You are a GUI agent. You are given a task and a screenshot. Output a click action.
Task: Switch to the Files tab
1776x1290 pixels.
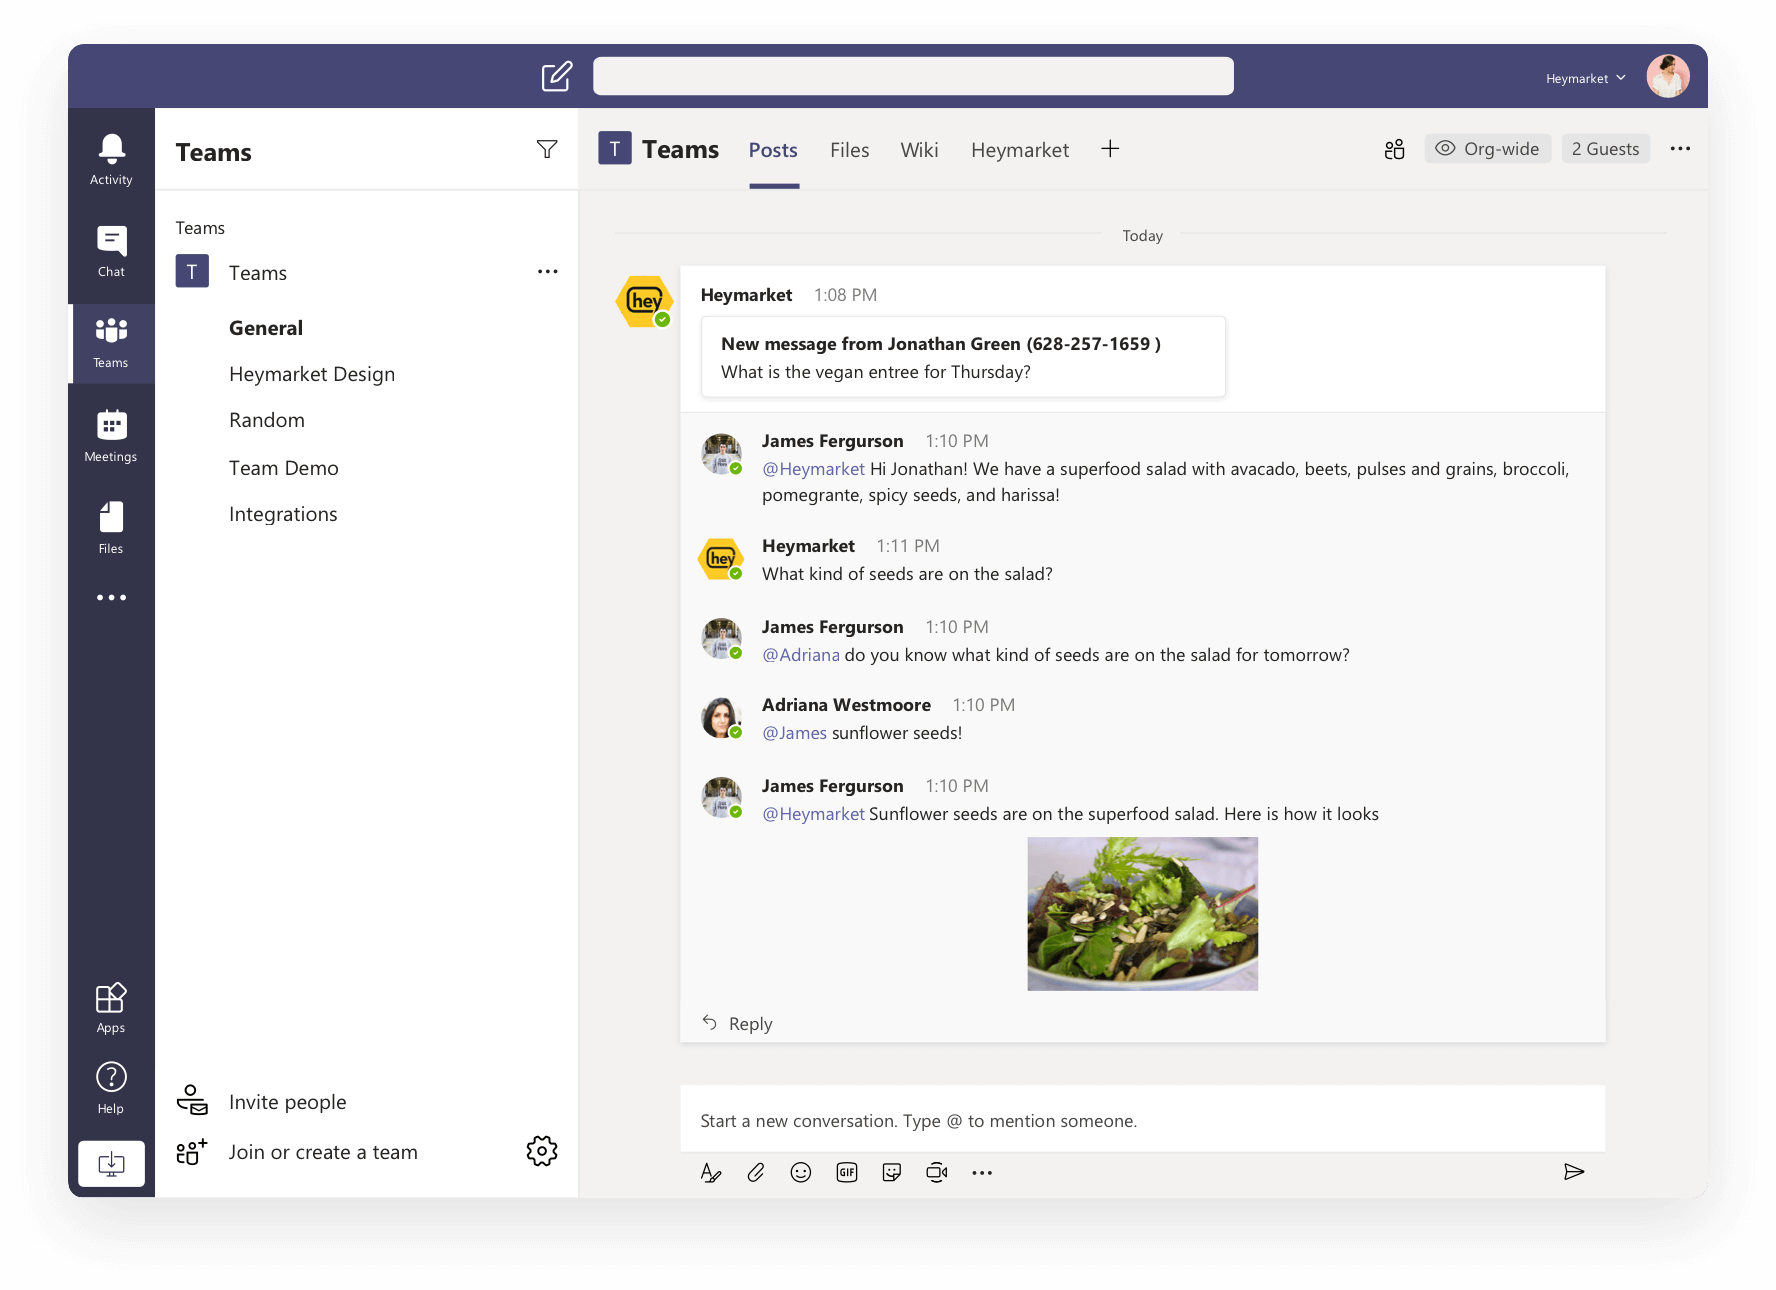tap(850, 150)
